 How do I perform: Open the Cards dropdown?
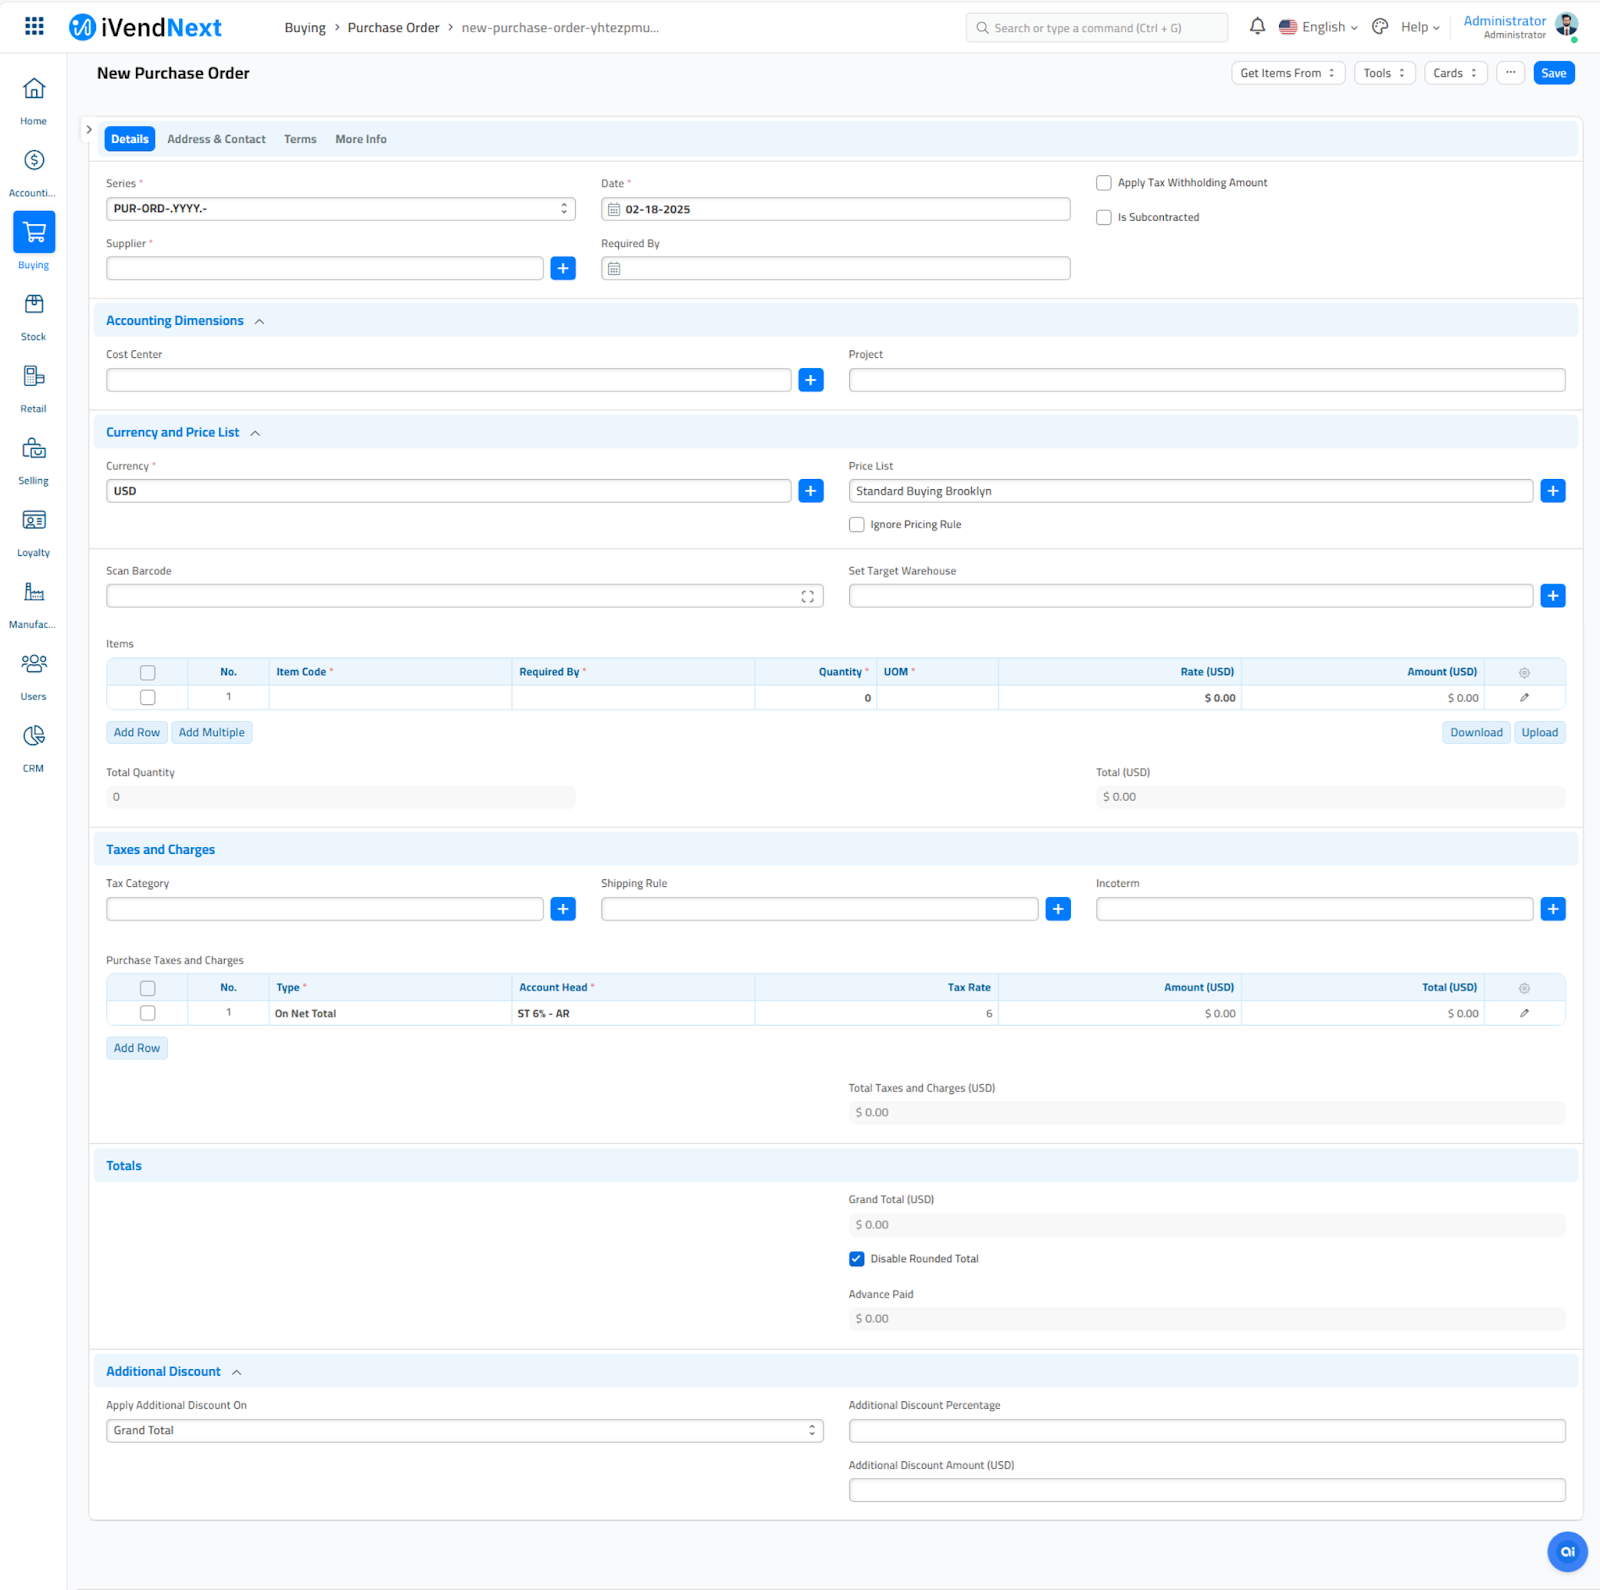(1455, 73)
